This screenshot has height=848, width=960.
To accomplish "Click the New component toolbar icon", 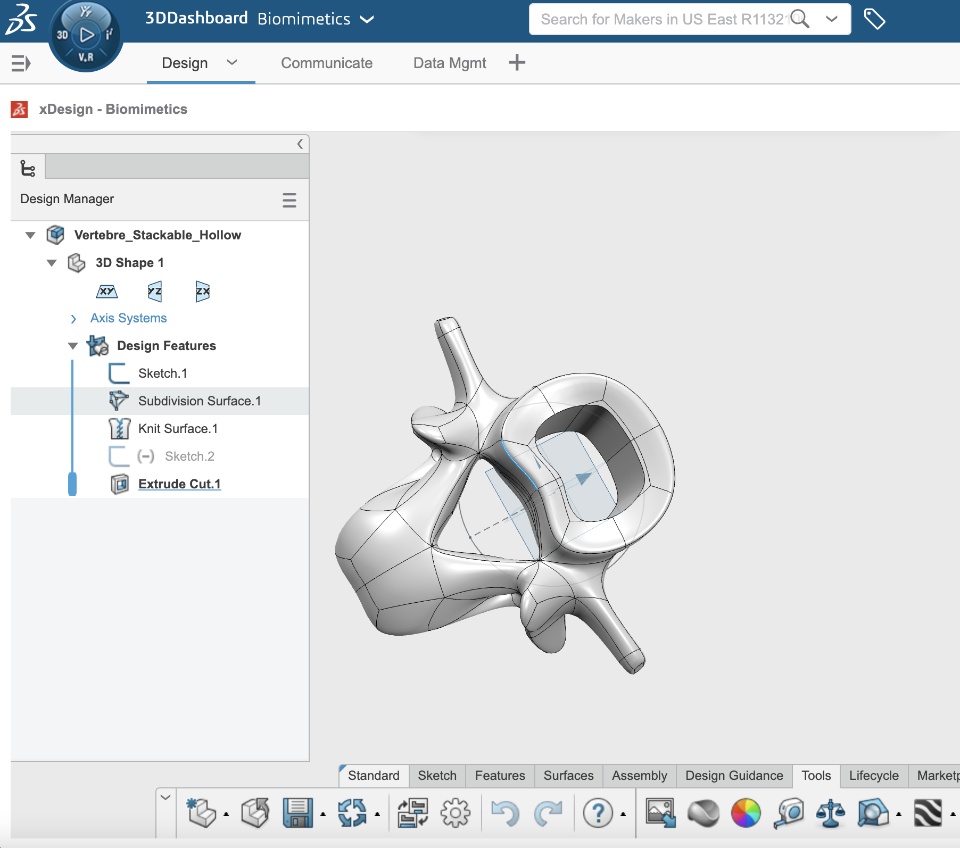I will [201, 813].
